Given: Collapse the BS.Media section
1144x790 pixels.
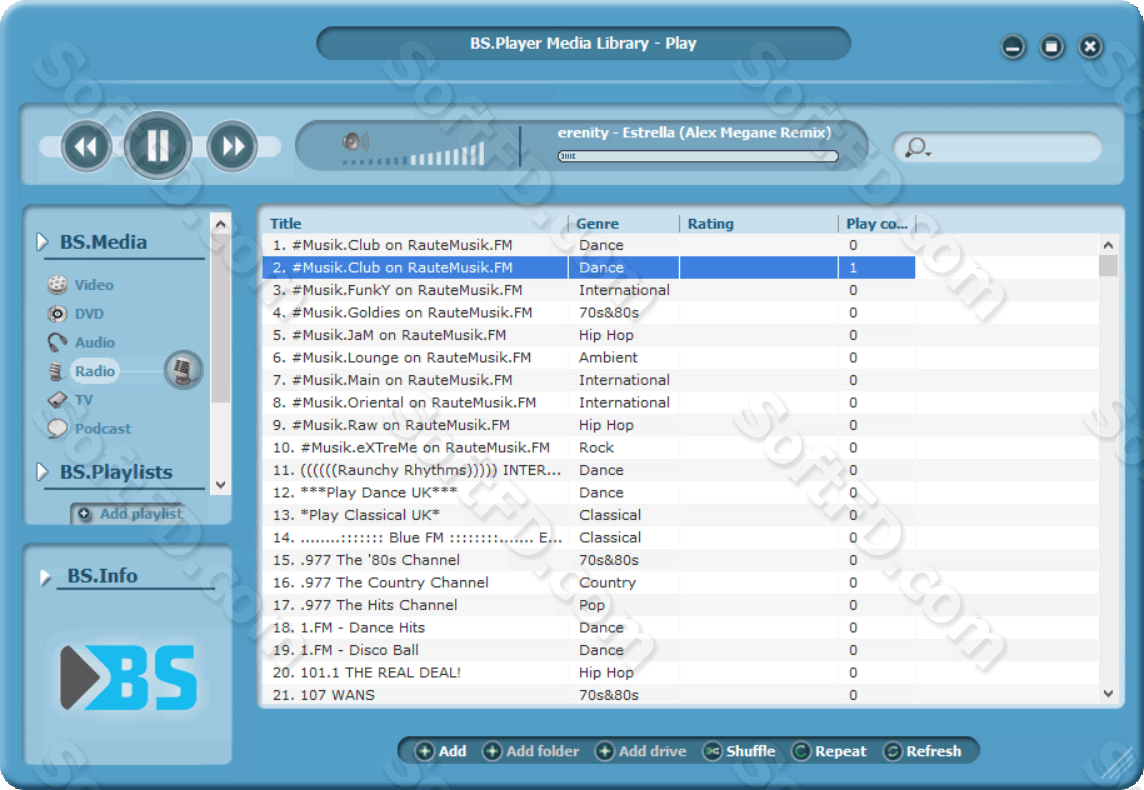Looking at the screenshot, I should pyautogui.click(x=42, y=242).
